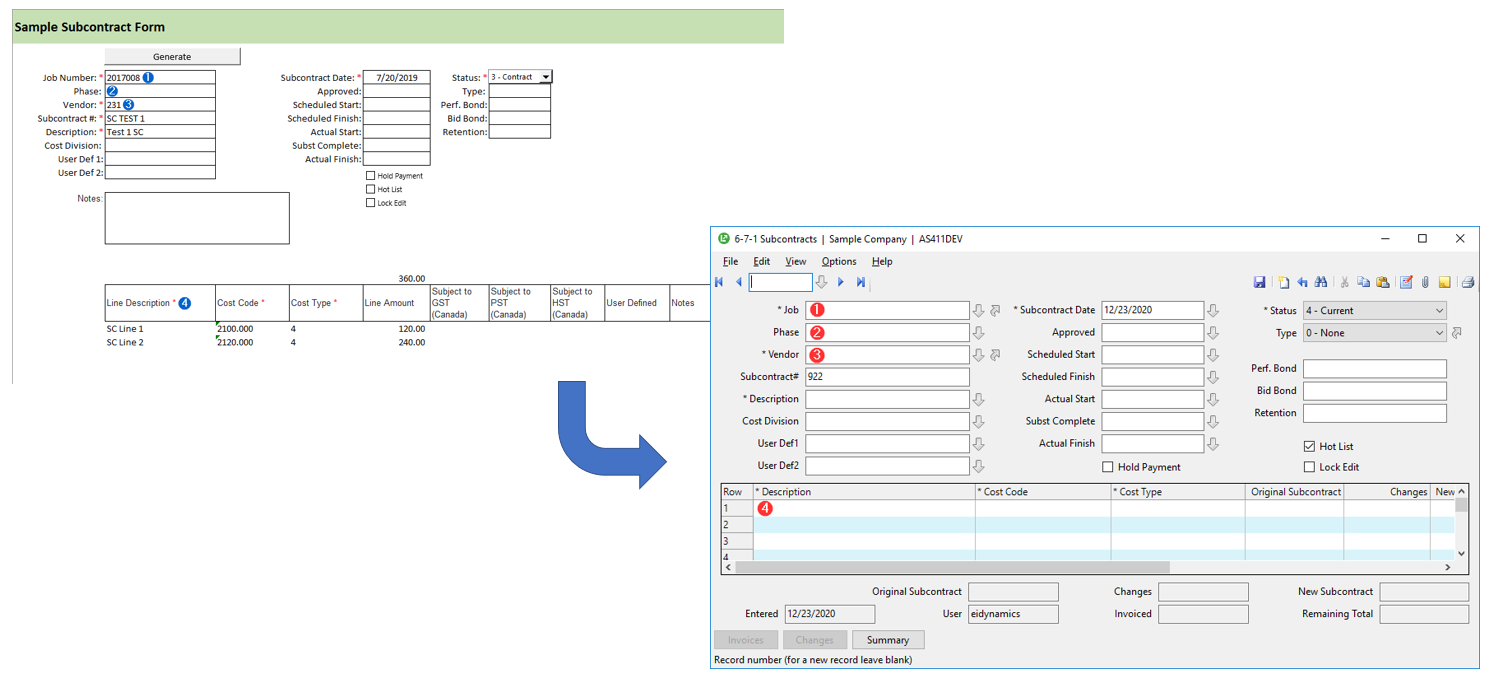This screenshot has height=682, width=1488.
Task: Click the Save floppy disk icon
Action: (1259, 283)
